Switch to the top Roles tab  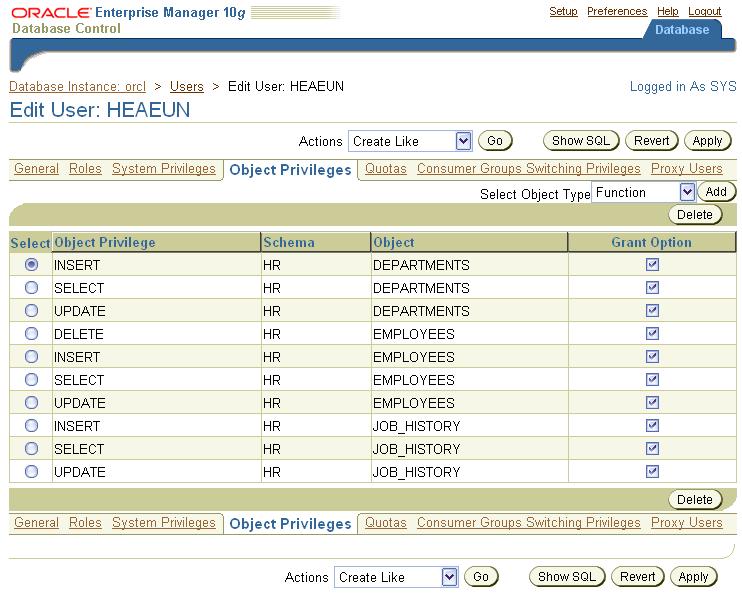[85, 169]
